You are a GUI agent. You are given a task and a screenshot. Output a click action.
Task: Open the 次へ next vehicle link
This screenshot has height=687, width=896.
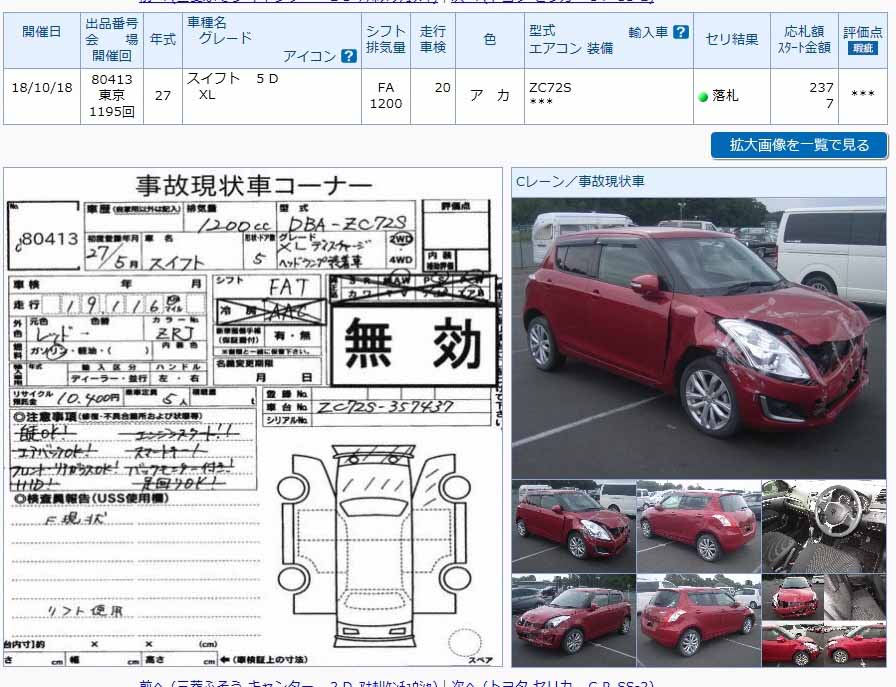coord(553,683)
